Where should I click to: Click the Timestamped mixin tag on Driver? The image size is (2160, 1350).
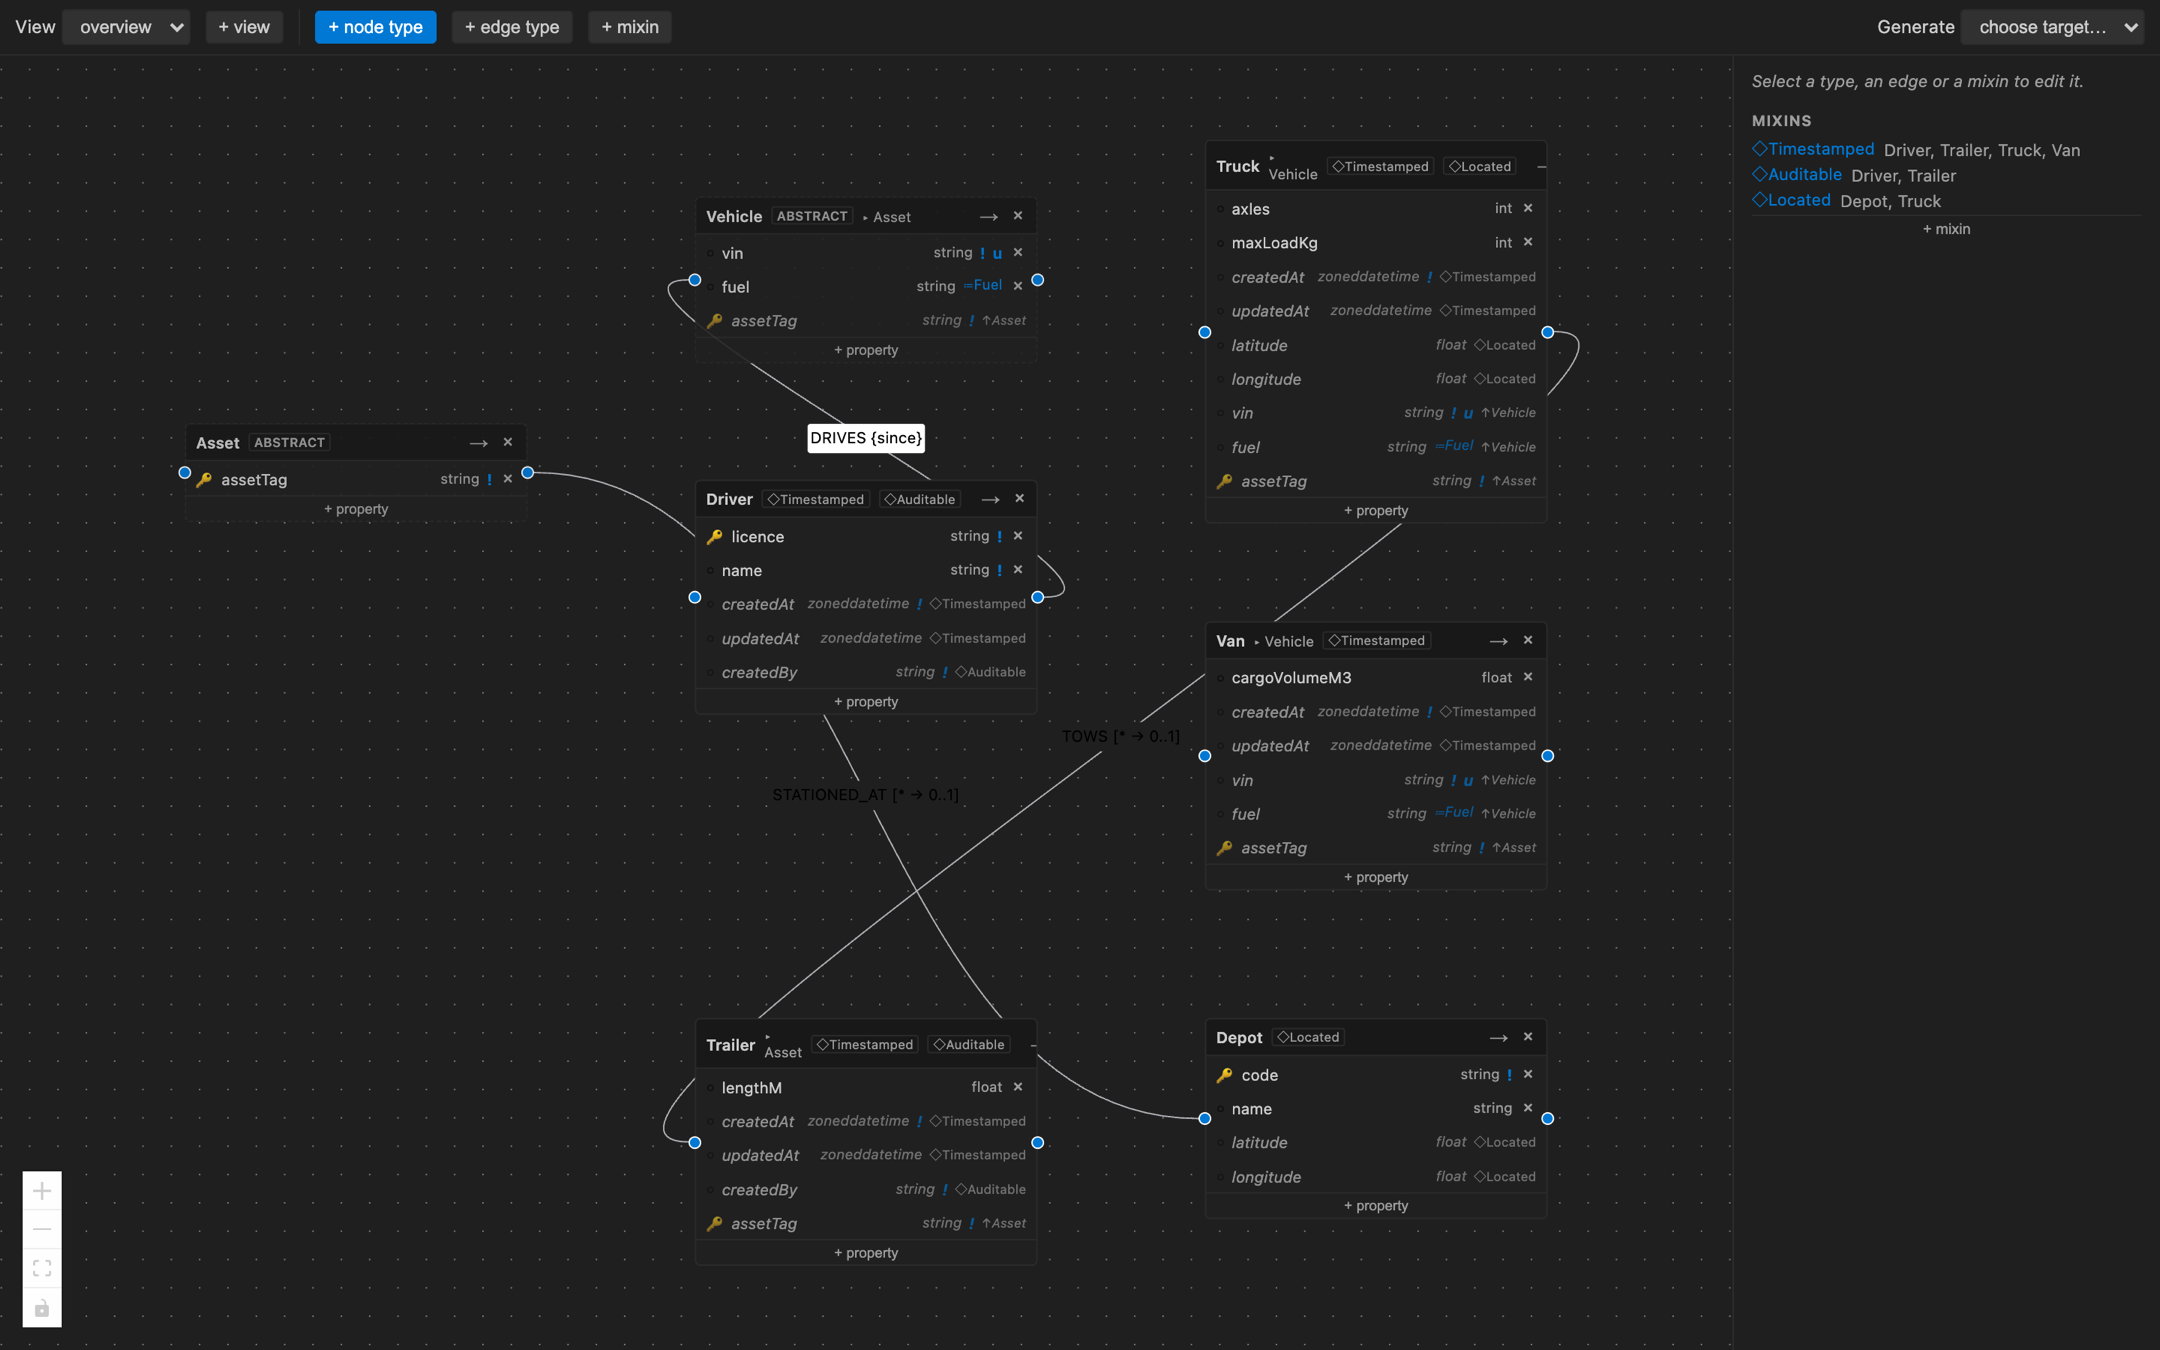pos(815,499)
